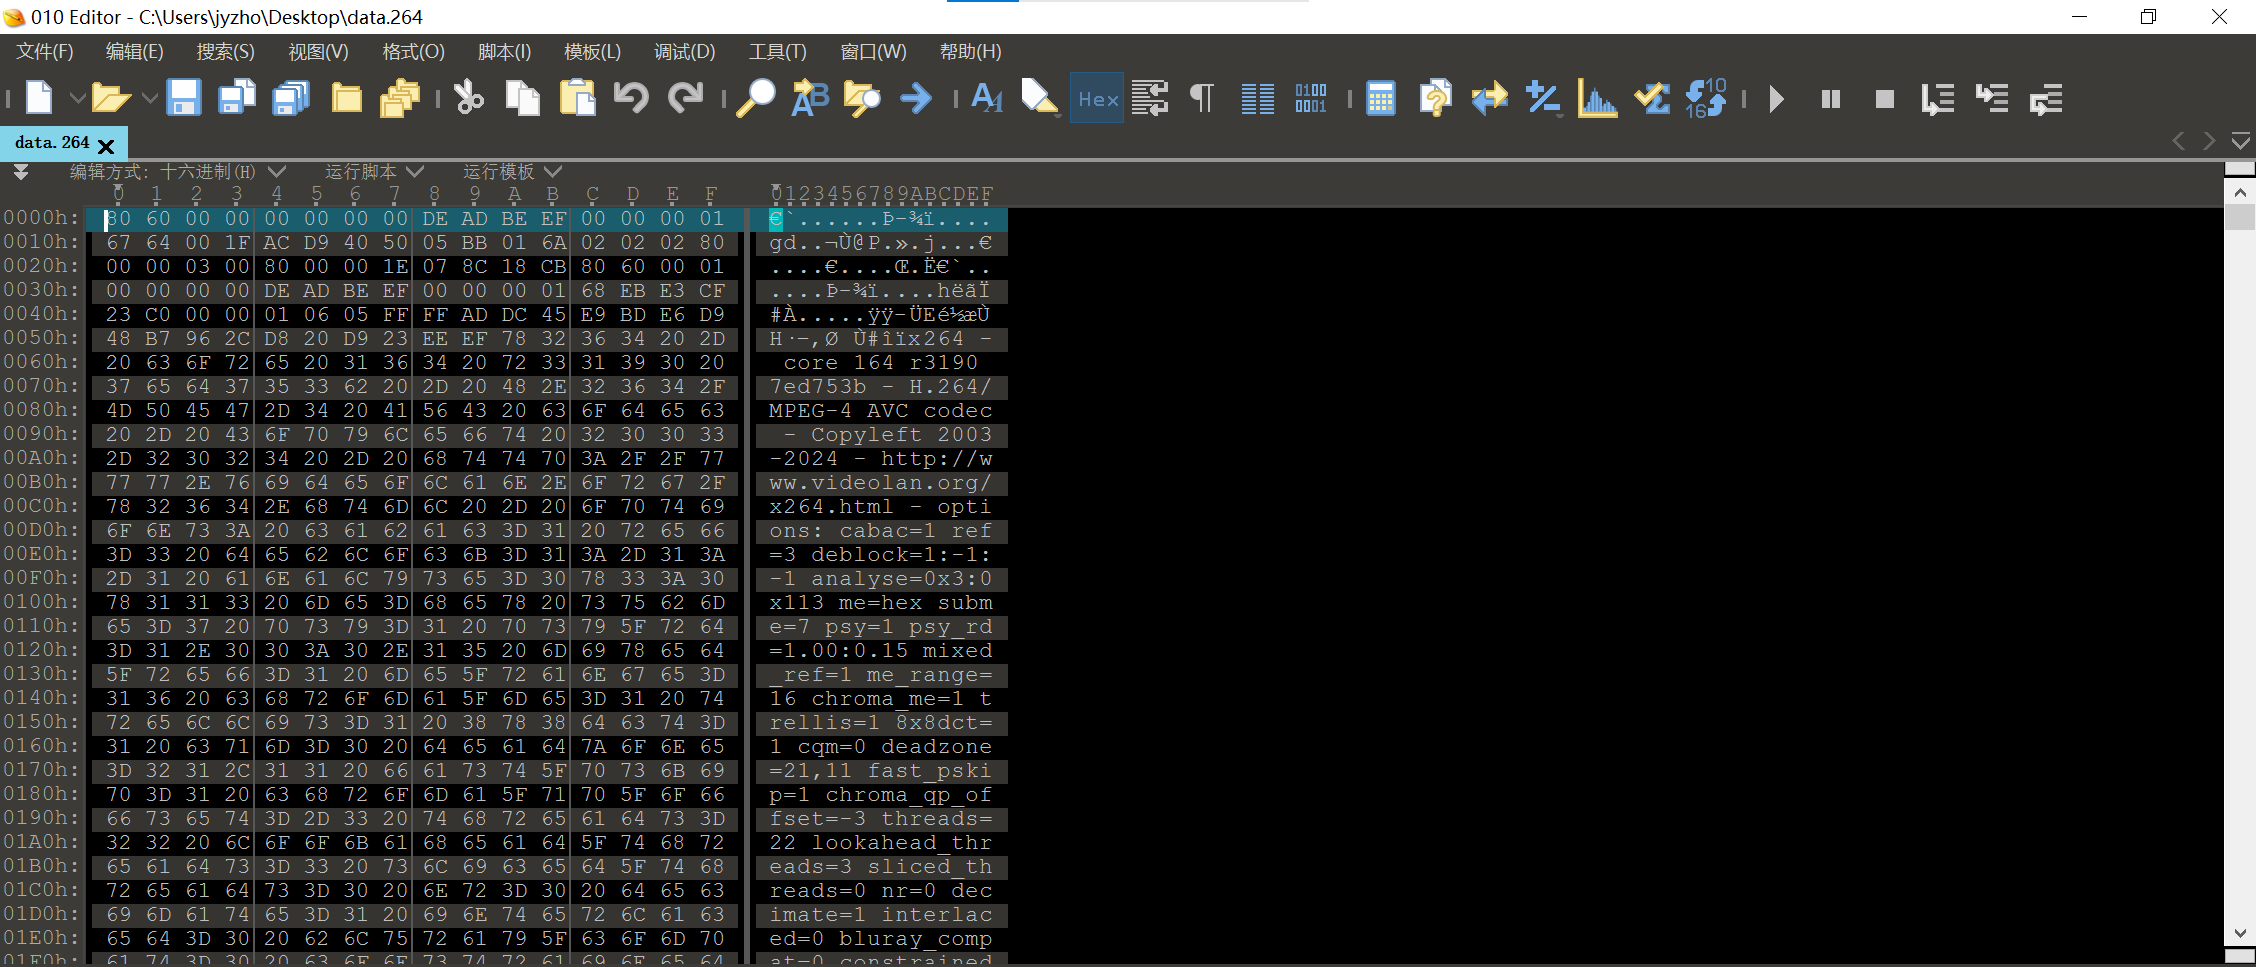
Task: Create a new file with the blank page icon
Action: pos(39,98)
